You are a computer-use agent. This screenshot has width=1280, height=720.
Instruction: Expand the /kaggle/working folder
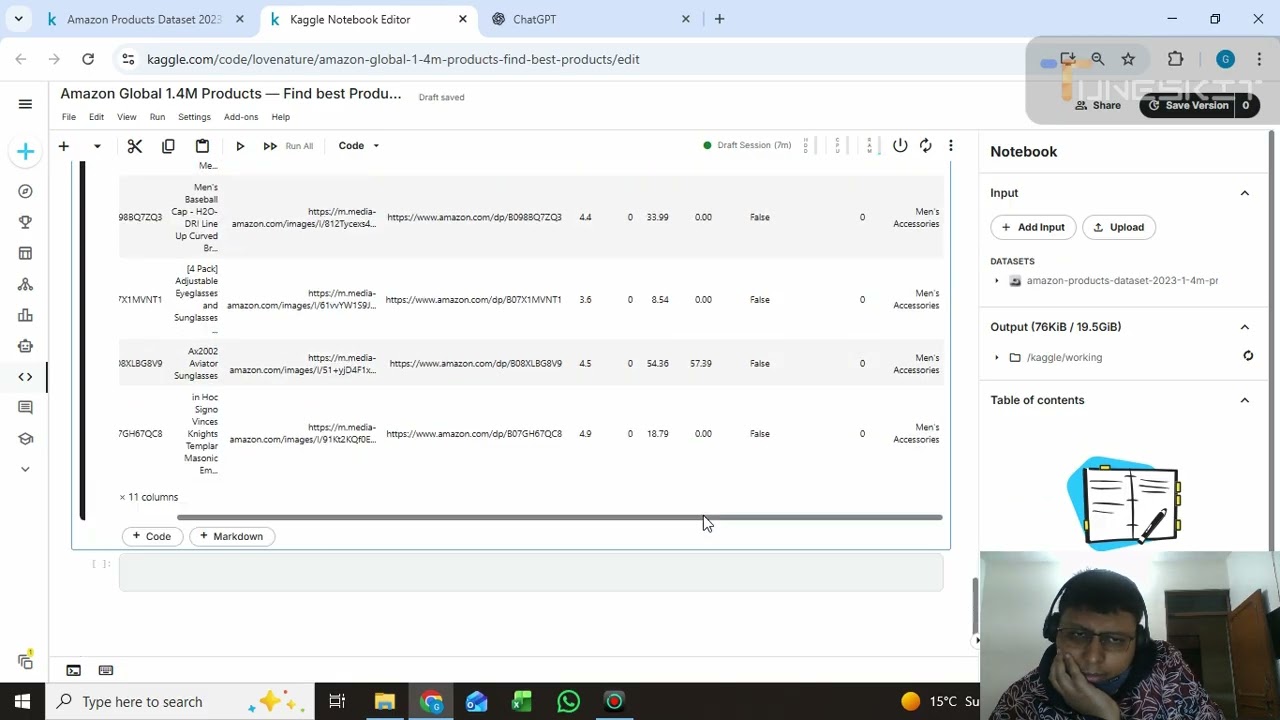996,358
